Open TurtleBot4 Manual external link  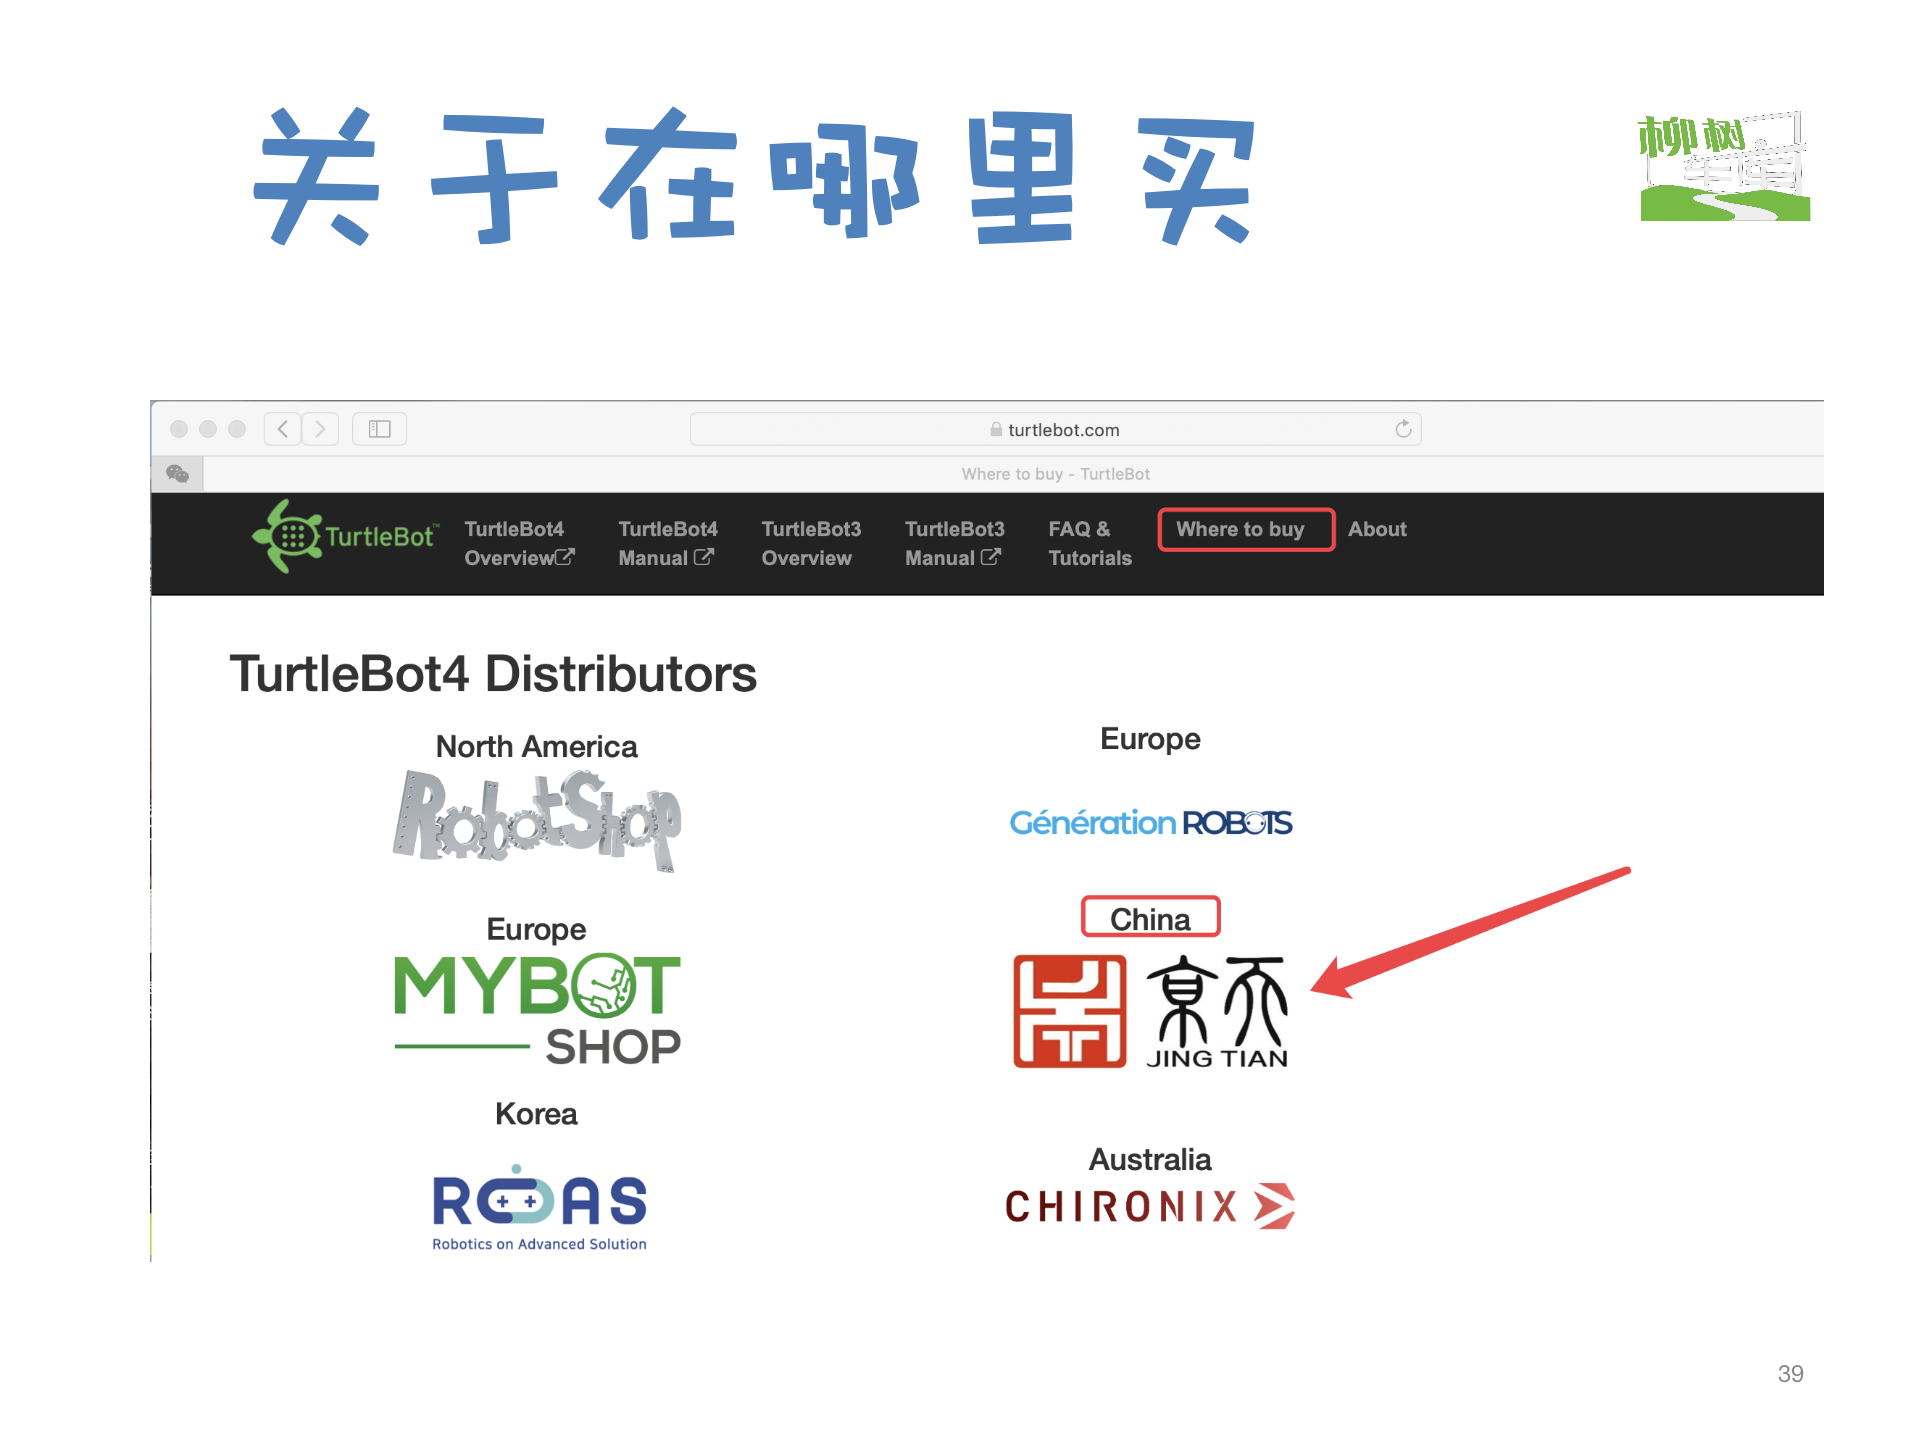[x=667, y=543]
